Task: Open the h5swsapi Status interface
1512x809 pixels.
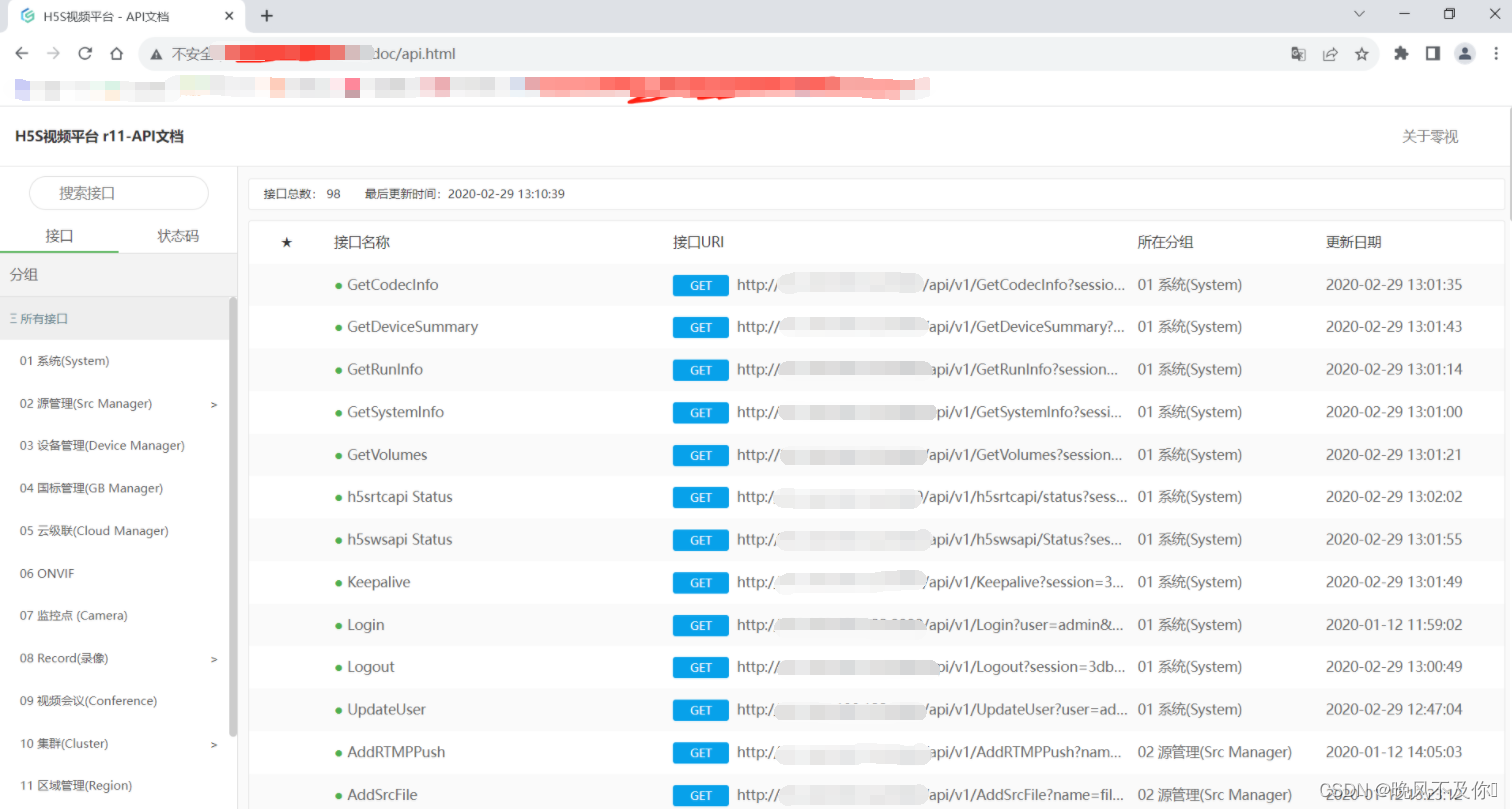Action: pos(399,540)
